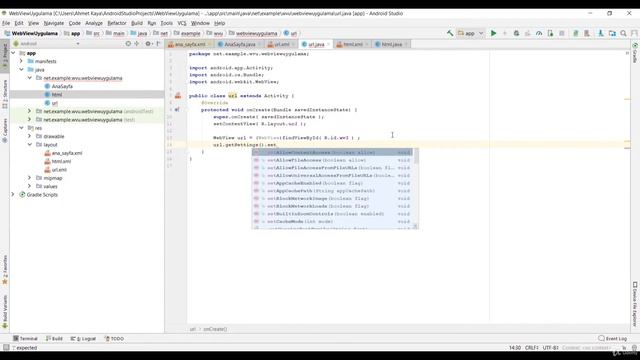This screenshot has height=360, width=640.
Task: Open the app run configuration dropdown
Action: [x=470, y=33]
